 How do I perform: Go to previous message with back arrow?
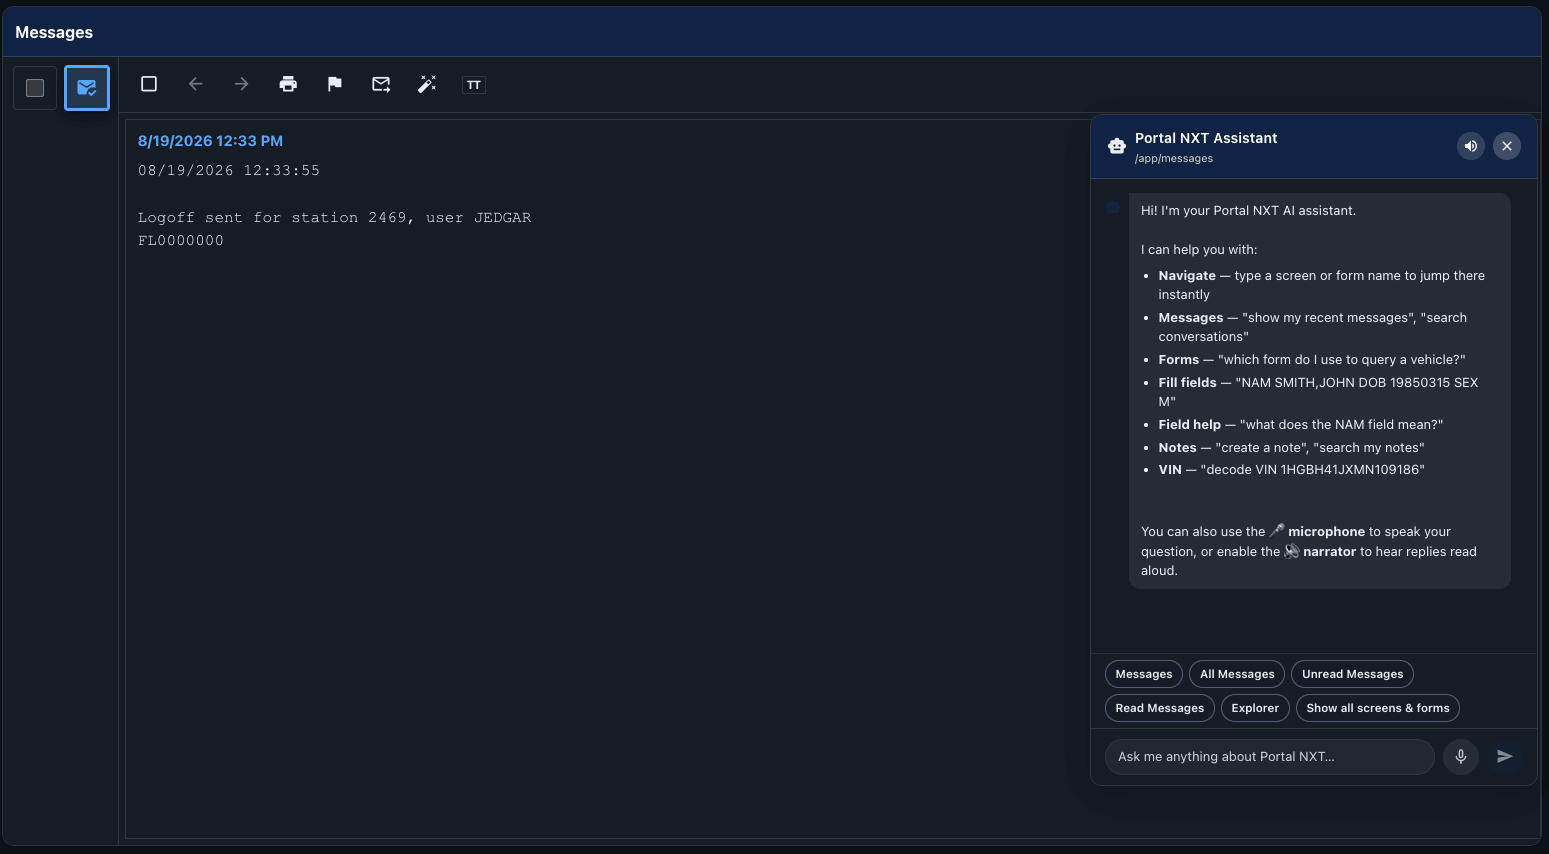click(196, 84)
